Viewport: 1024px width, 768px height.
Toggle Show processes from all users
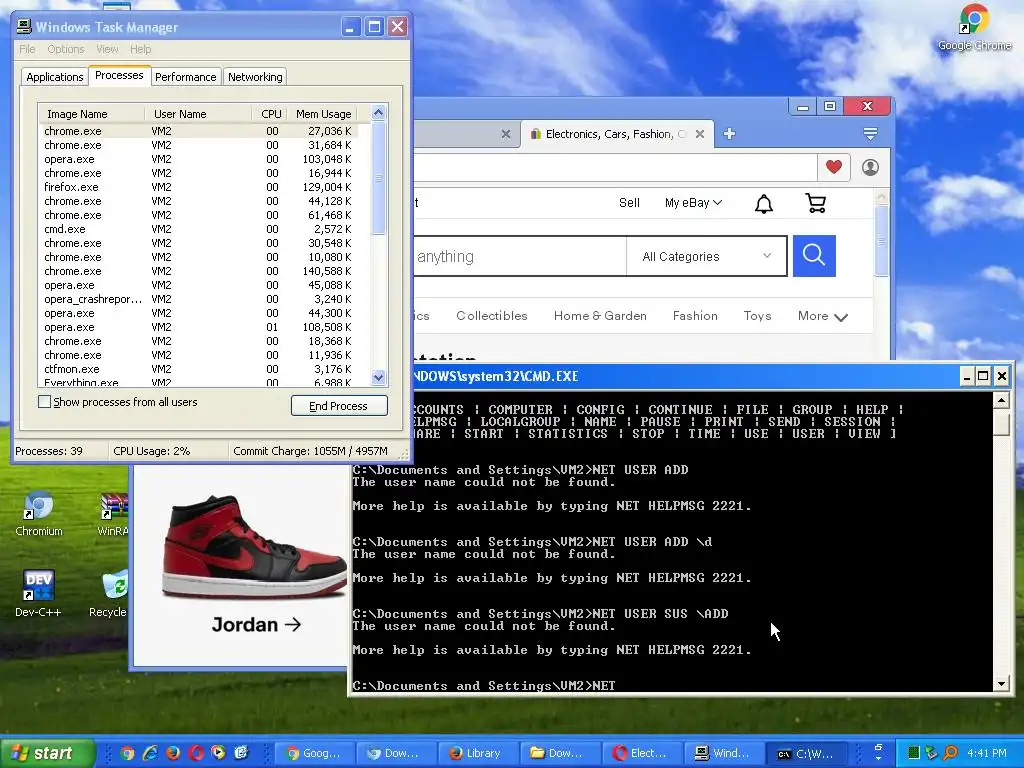point(44,402)
